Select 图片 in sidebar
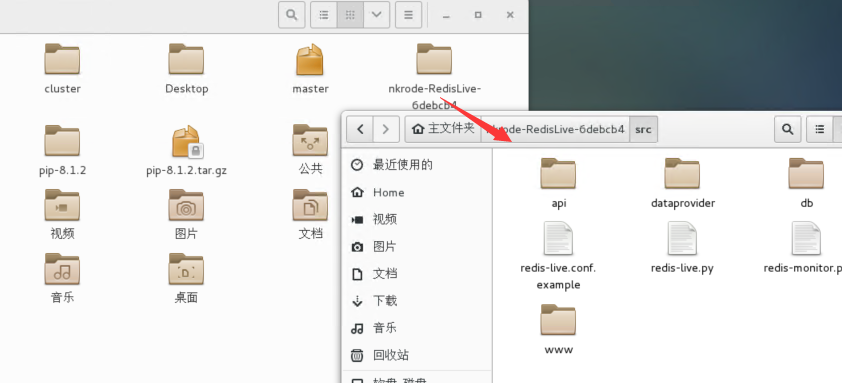This screenshot has height=383, width=842. 417,247
